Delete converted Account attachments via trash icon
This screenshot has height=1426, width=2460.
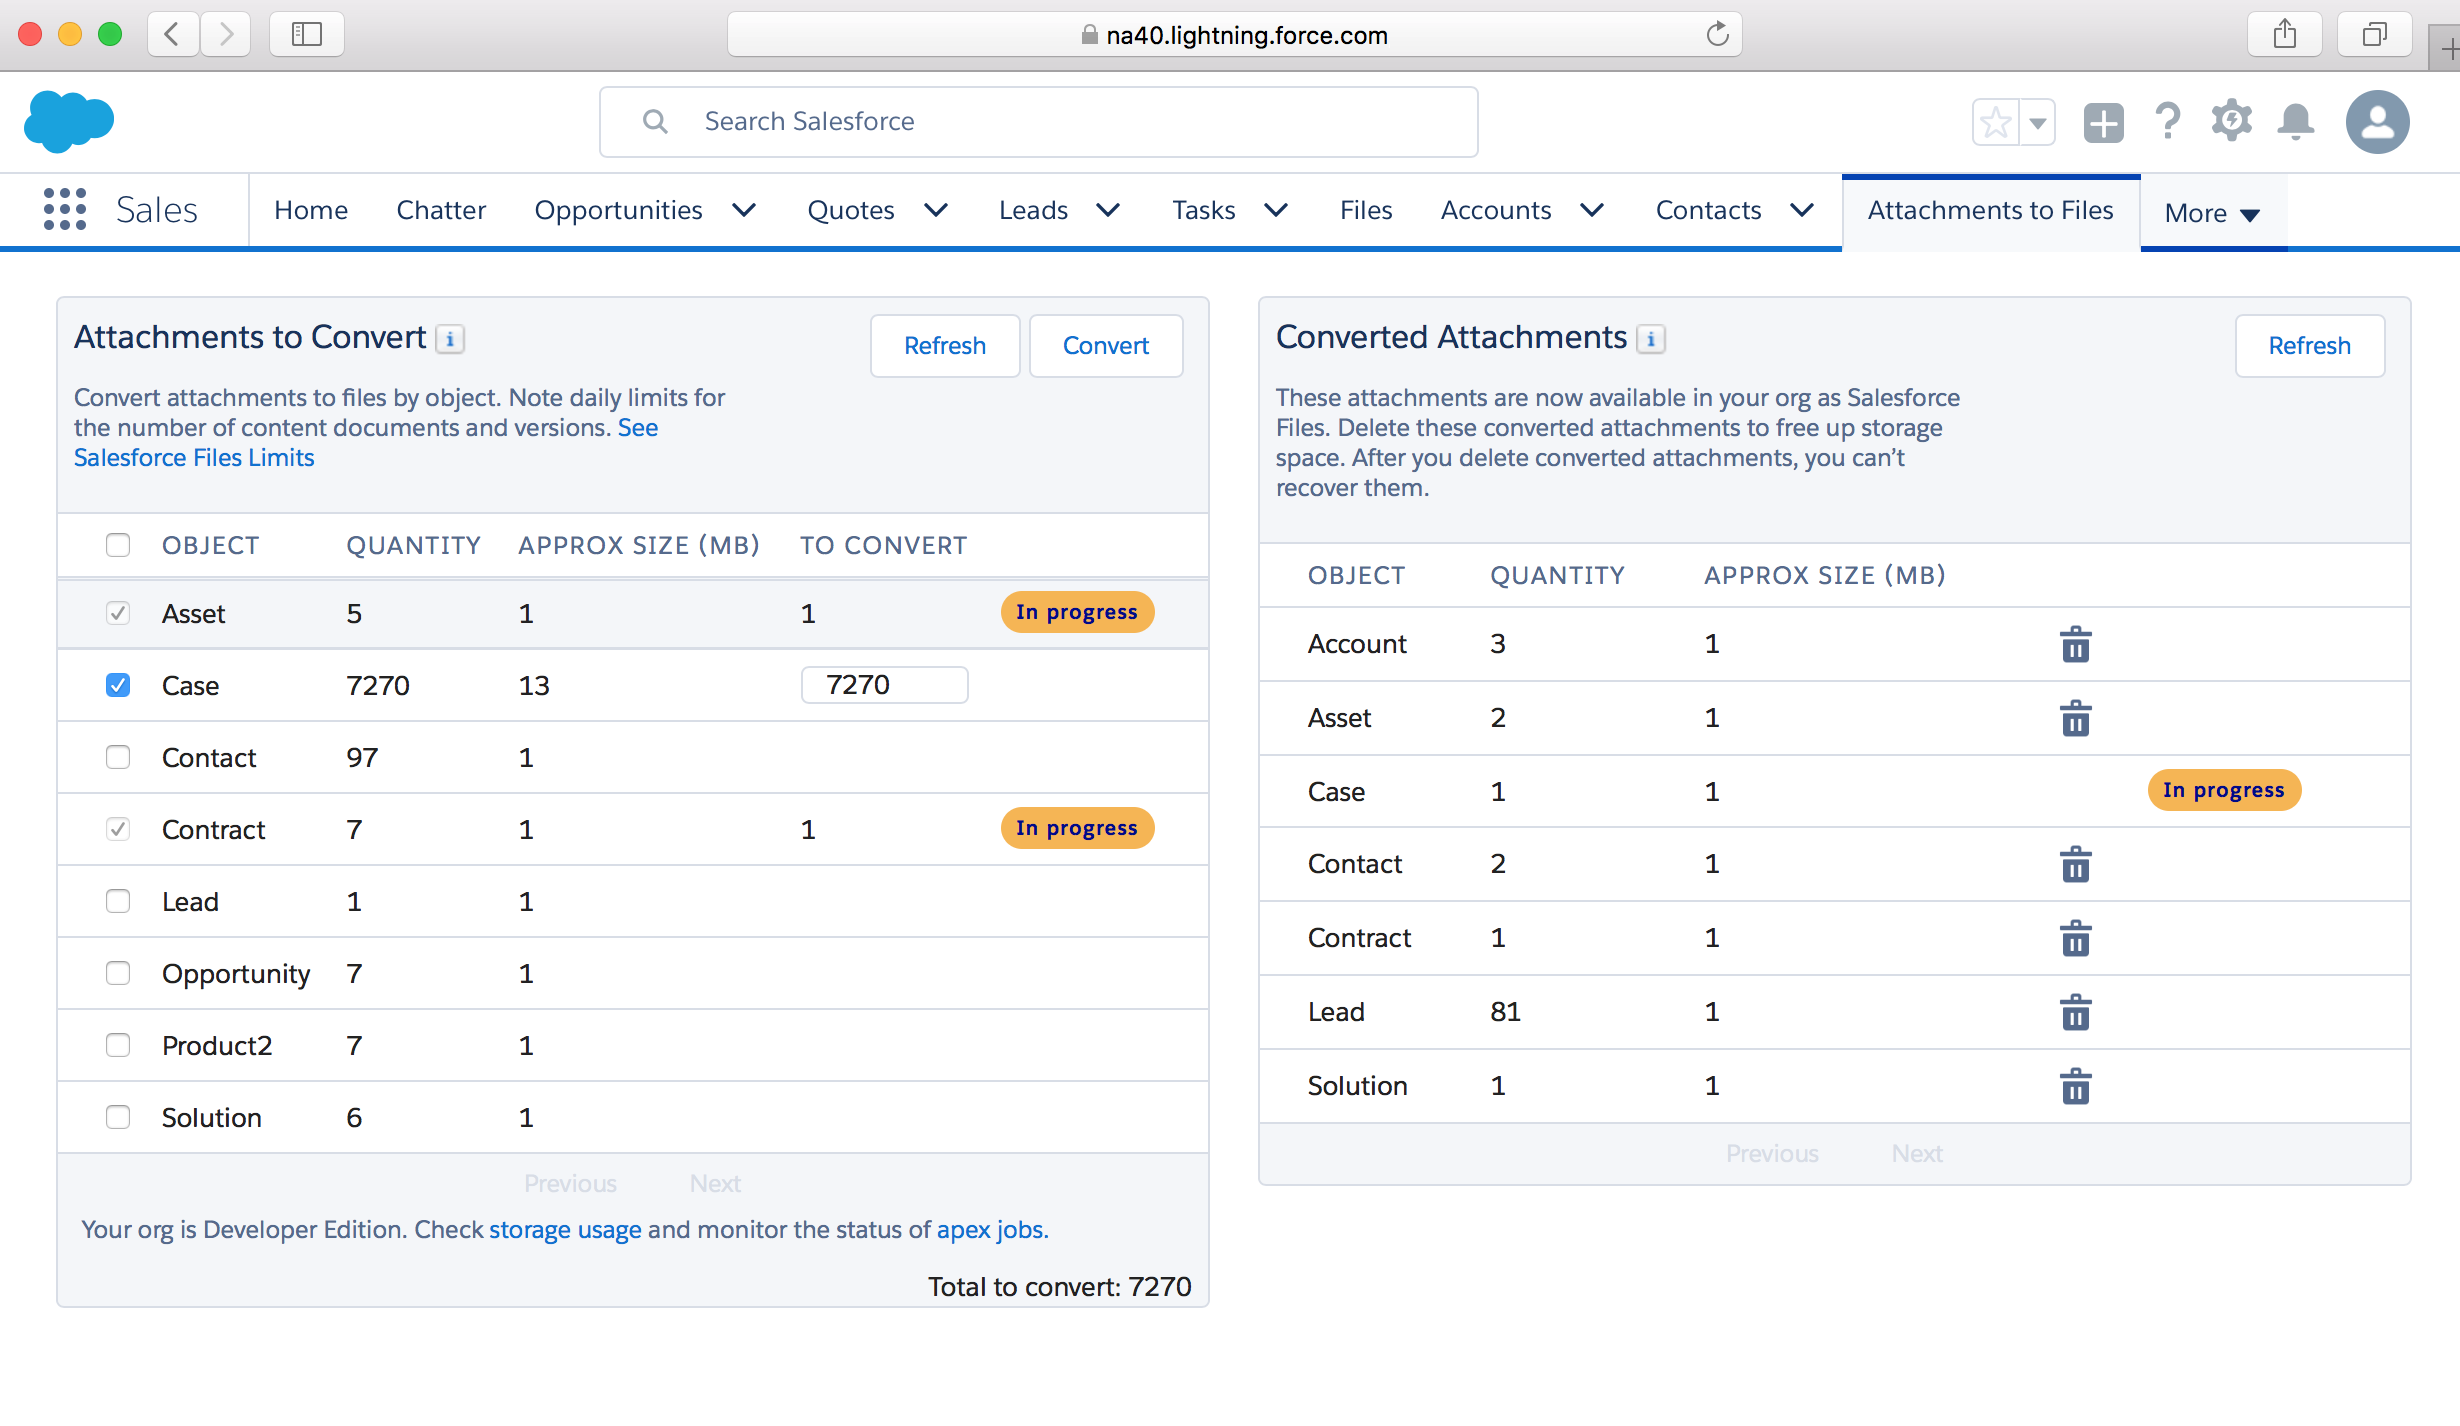[x=2076, y=644]
